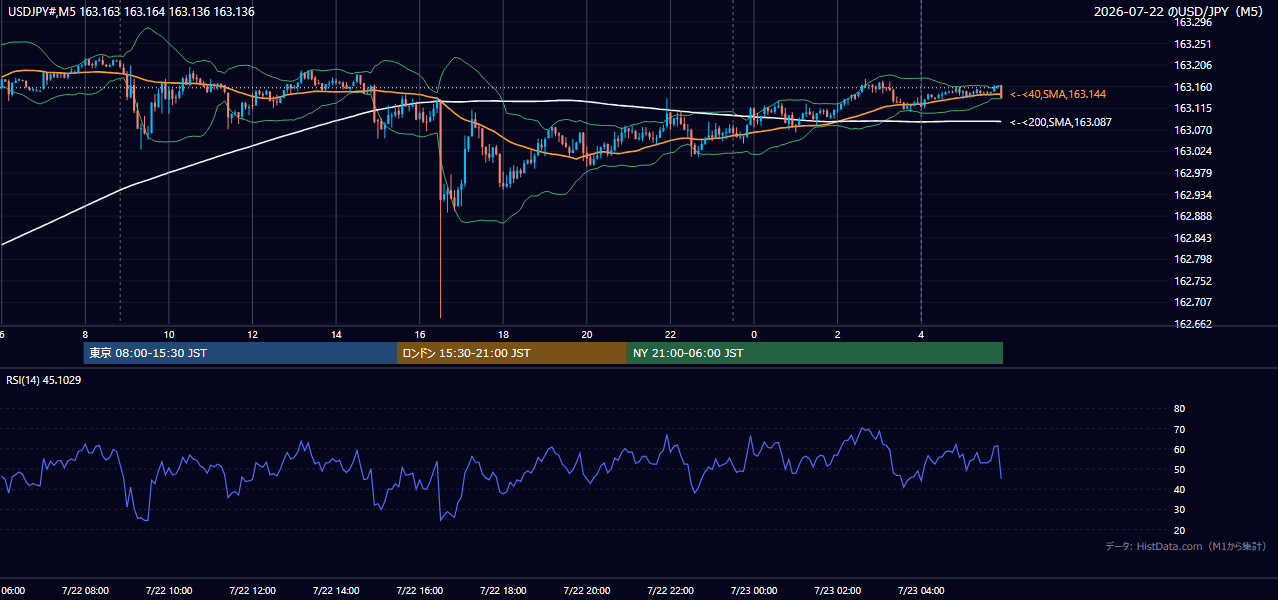Click bottom time label 7/22 16:00

419,591
